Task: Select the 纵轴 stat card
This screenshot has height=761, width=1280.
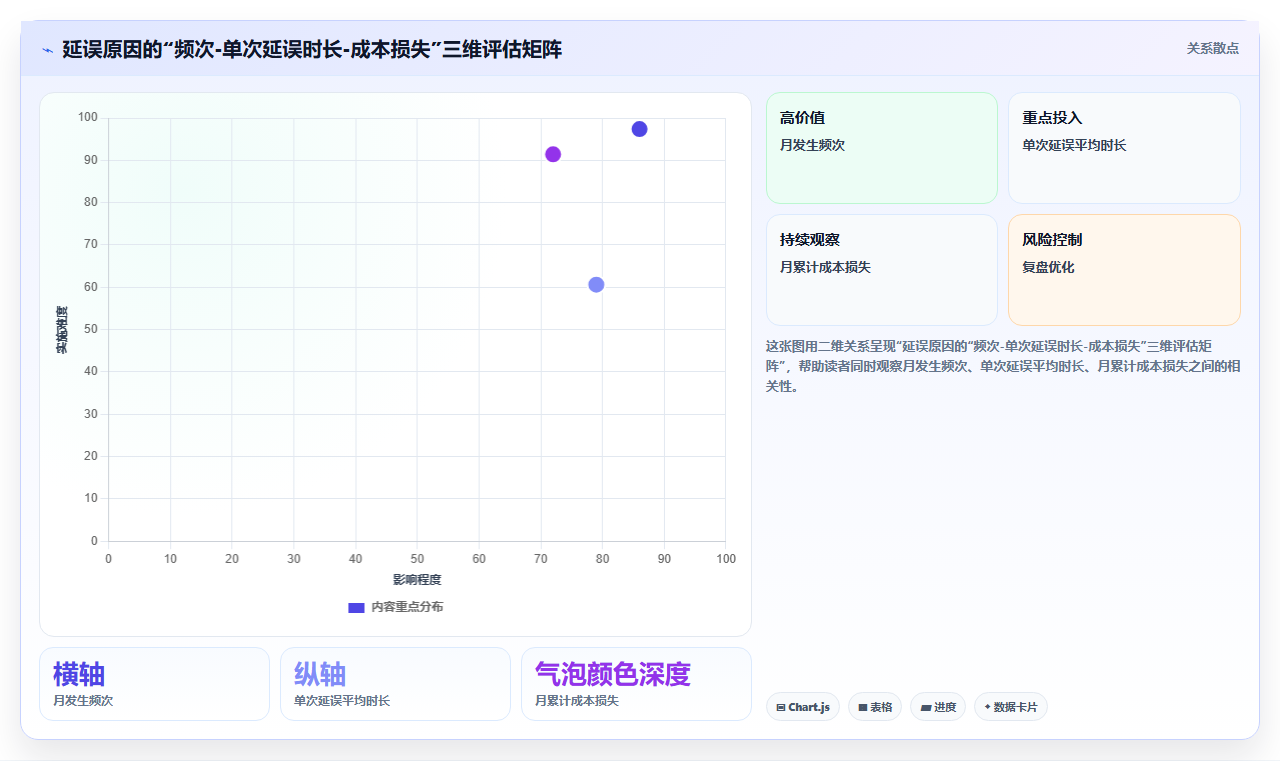Action: tap(395, 684)
